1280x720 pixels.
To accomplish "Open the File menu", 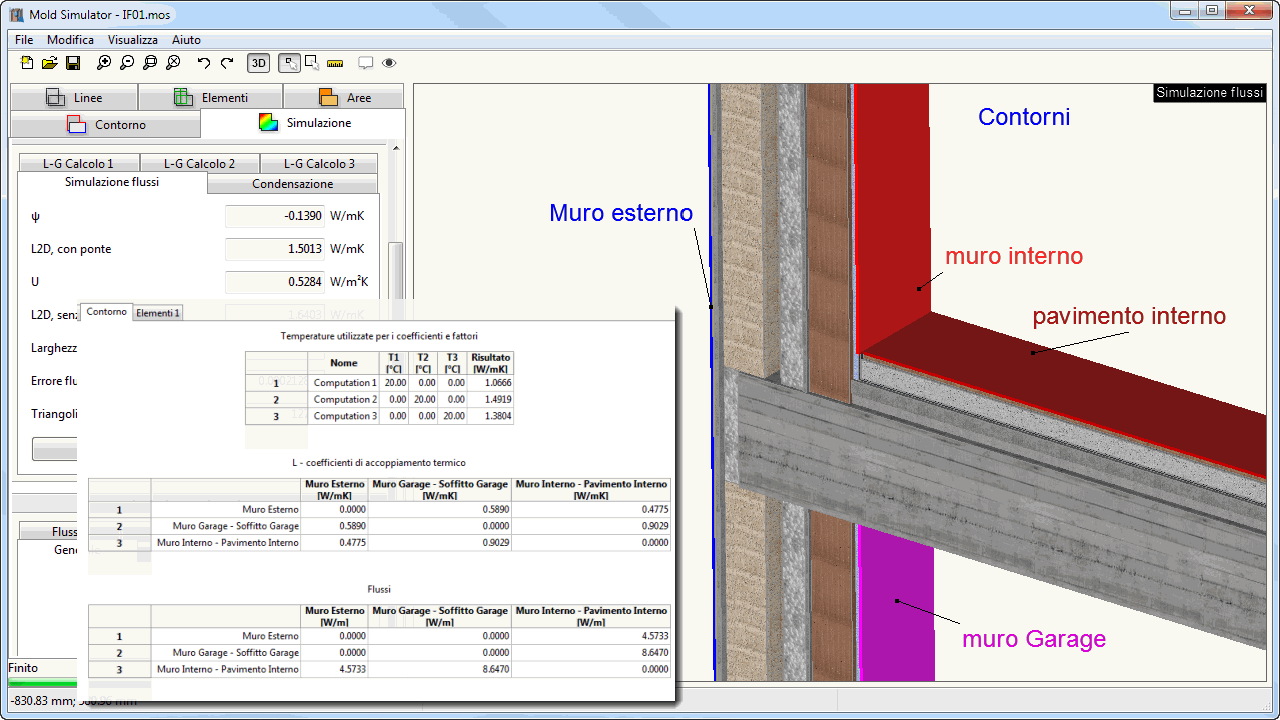I will (24, 40).
